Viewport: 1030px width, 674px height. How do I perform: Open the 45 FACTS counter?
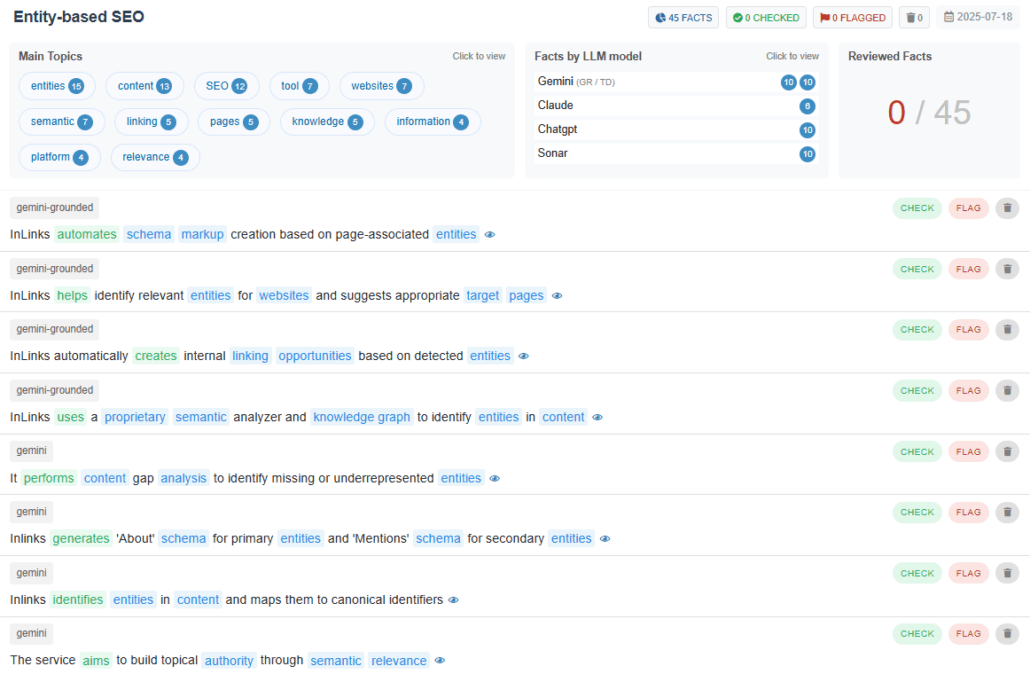[x=683, y=18]
